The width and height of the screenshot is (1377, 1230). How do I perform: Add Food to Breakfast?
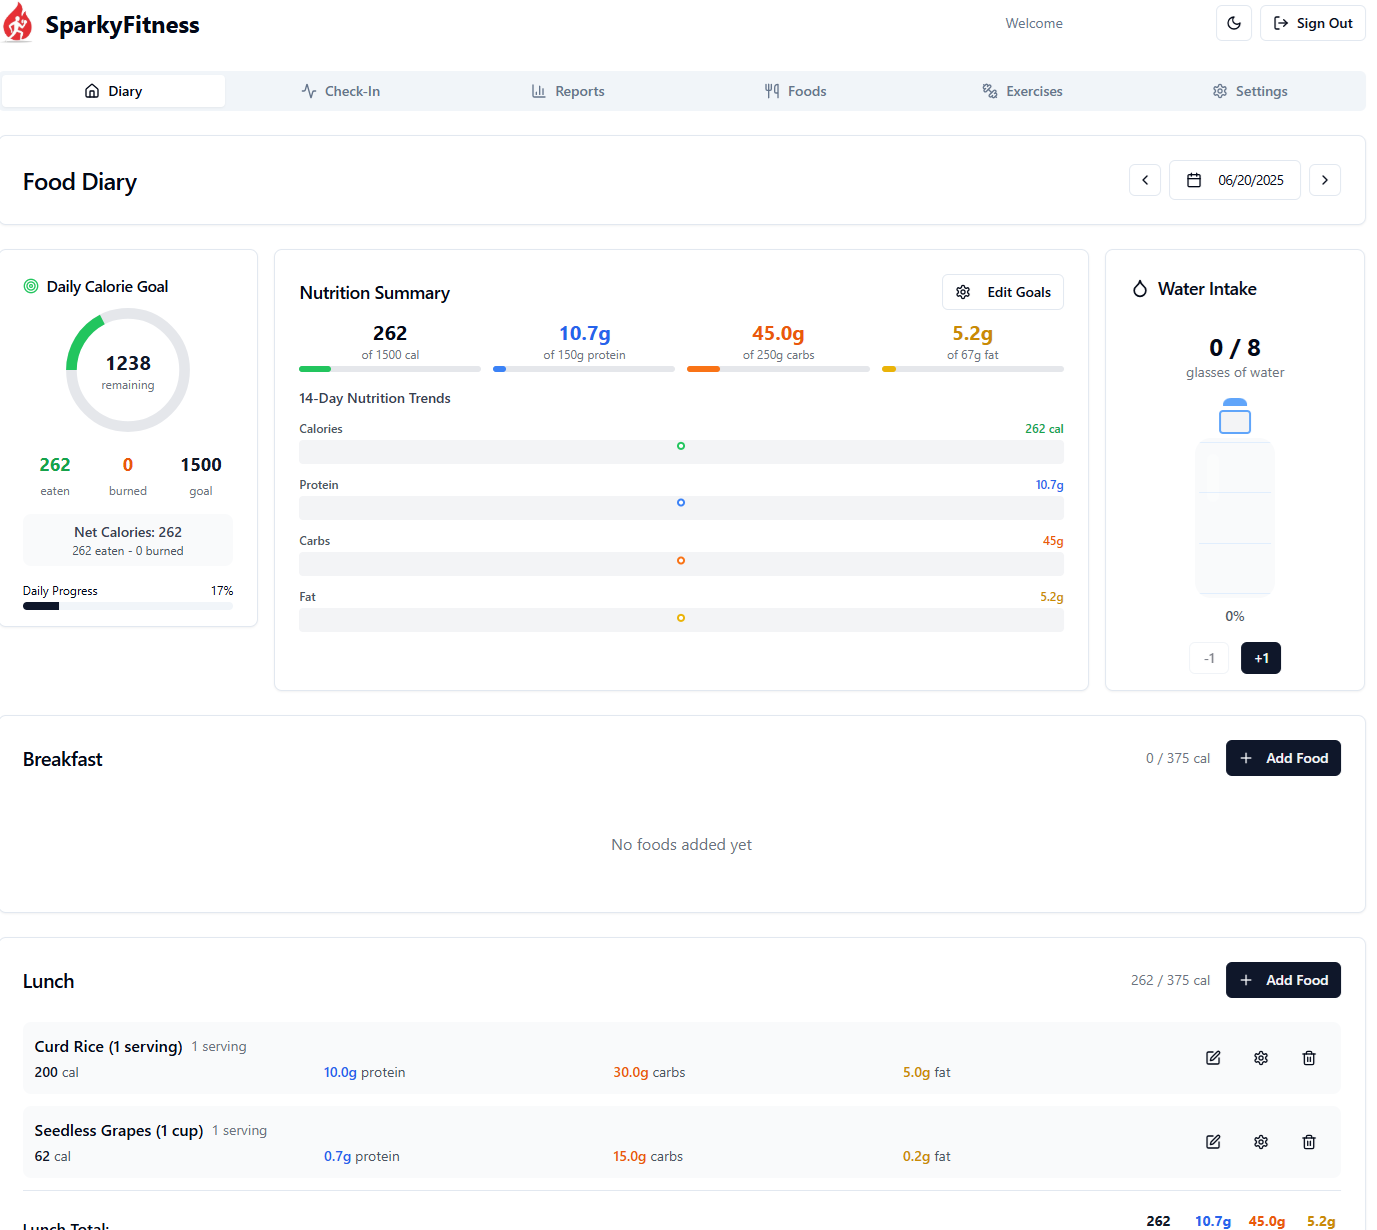(x=1283, y=758)
